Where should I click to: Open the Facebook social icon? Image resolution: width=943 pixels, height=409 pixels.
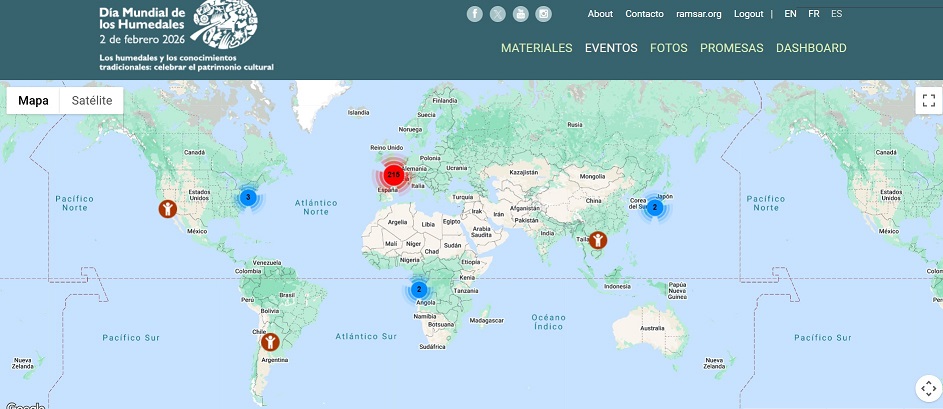coord(475,14)
